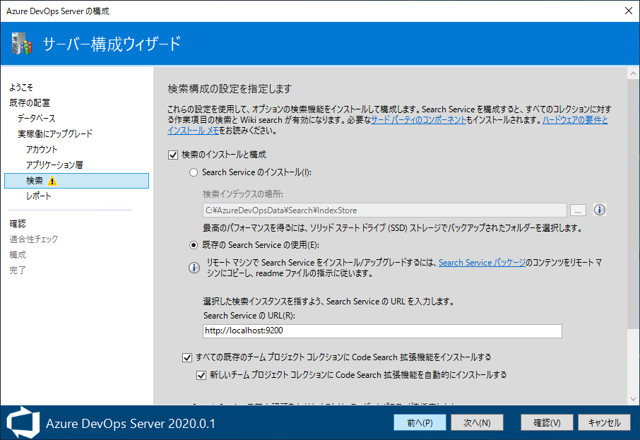Screen dimensions: 640x440
Task: Select 検索 step in sidebar
Action: [x=76, y=181]
